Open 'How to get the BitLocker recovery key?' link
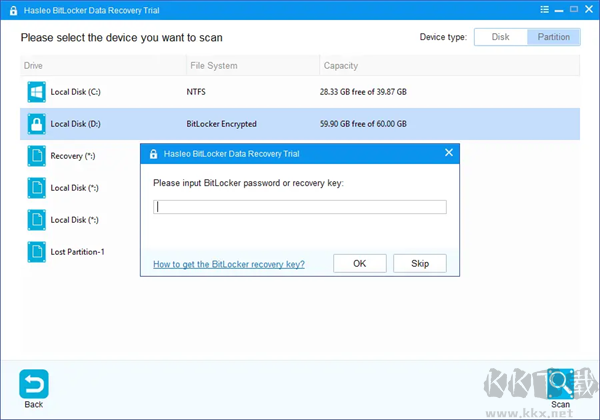The height and width of the screenshot is (420, 600). coord(229,264)
